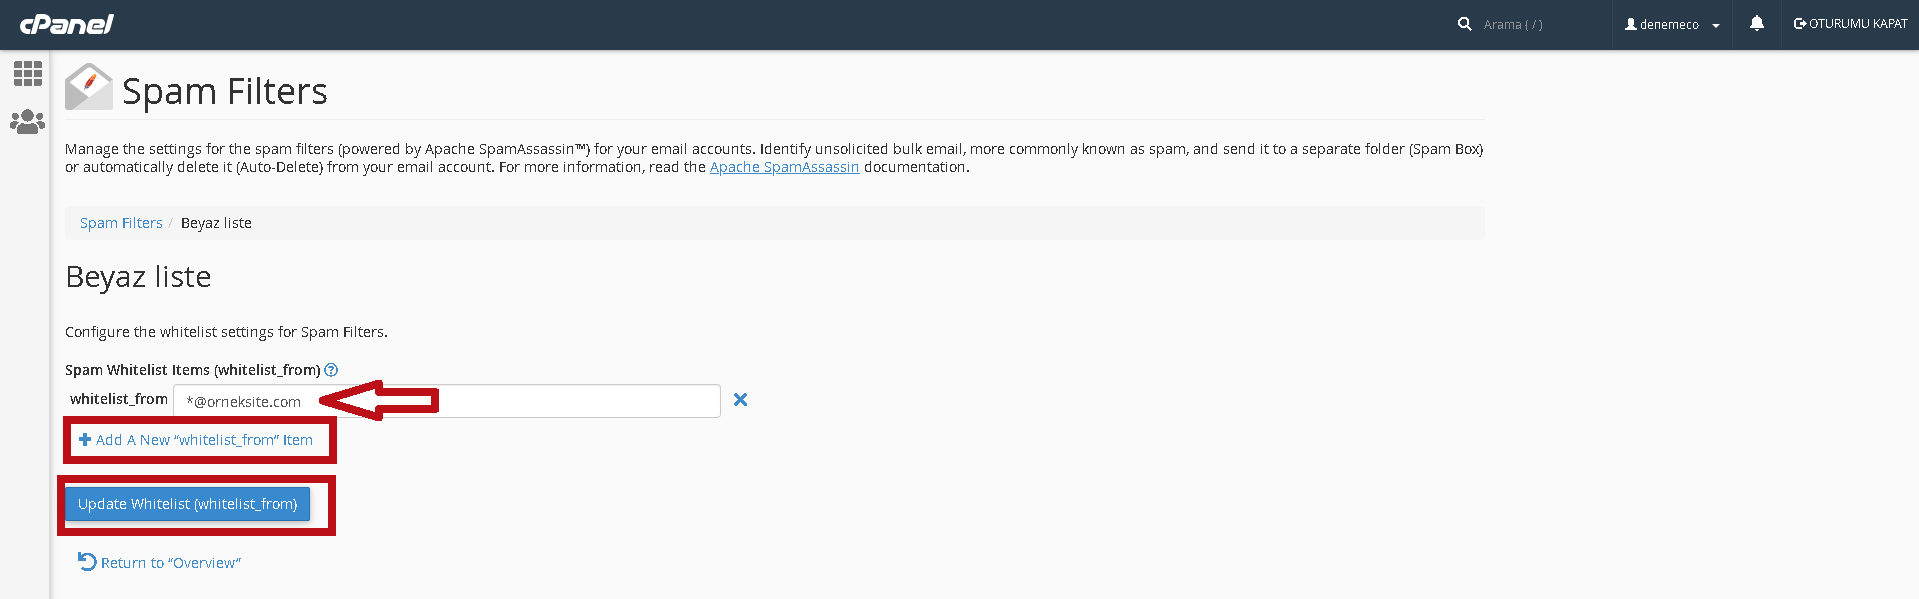Screen dimensions: 1919x599
Task: Click the whitelist_from input field
Action: point(447,401)
